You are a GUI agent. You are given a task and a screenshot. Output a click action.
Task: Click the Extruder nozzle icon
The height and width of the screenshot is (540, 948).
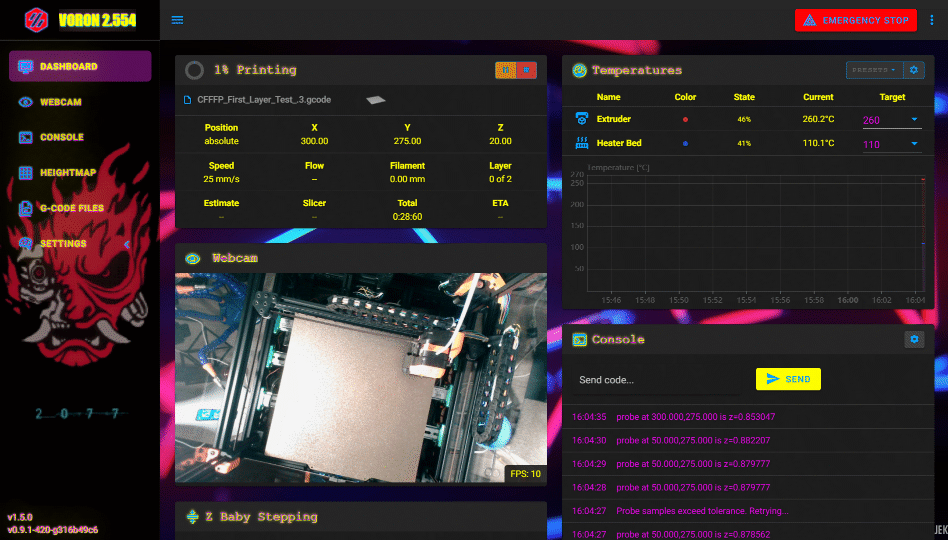pyautogui.click(x=581, y=119)
